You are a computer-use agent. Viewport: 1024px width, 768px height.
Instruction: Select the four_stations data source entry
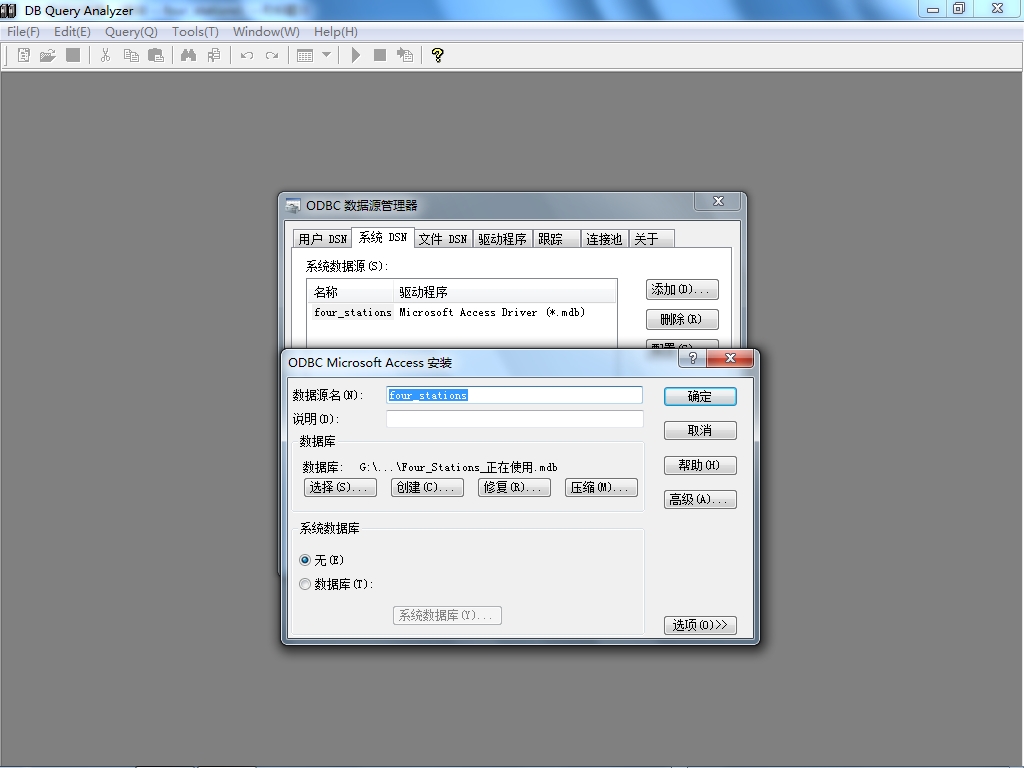(x=351, y=312)
